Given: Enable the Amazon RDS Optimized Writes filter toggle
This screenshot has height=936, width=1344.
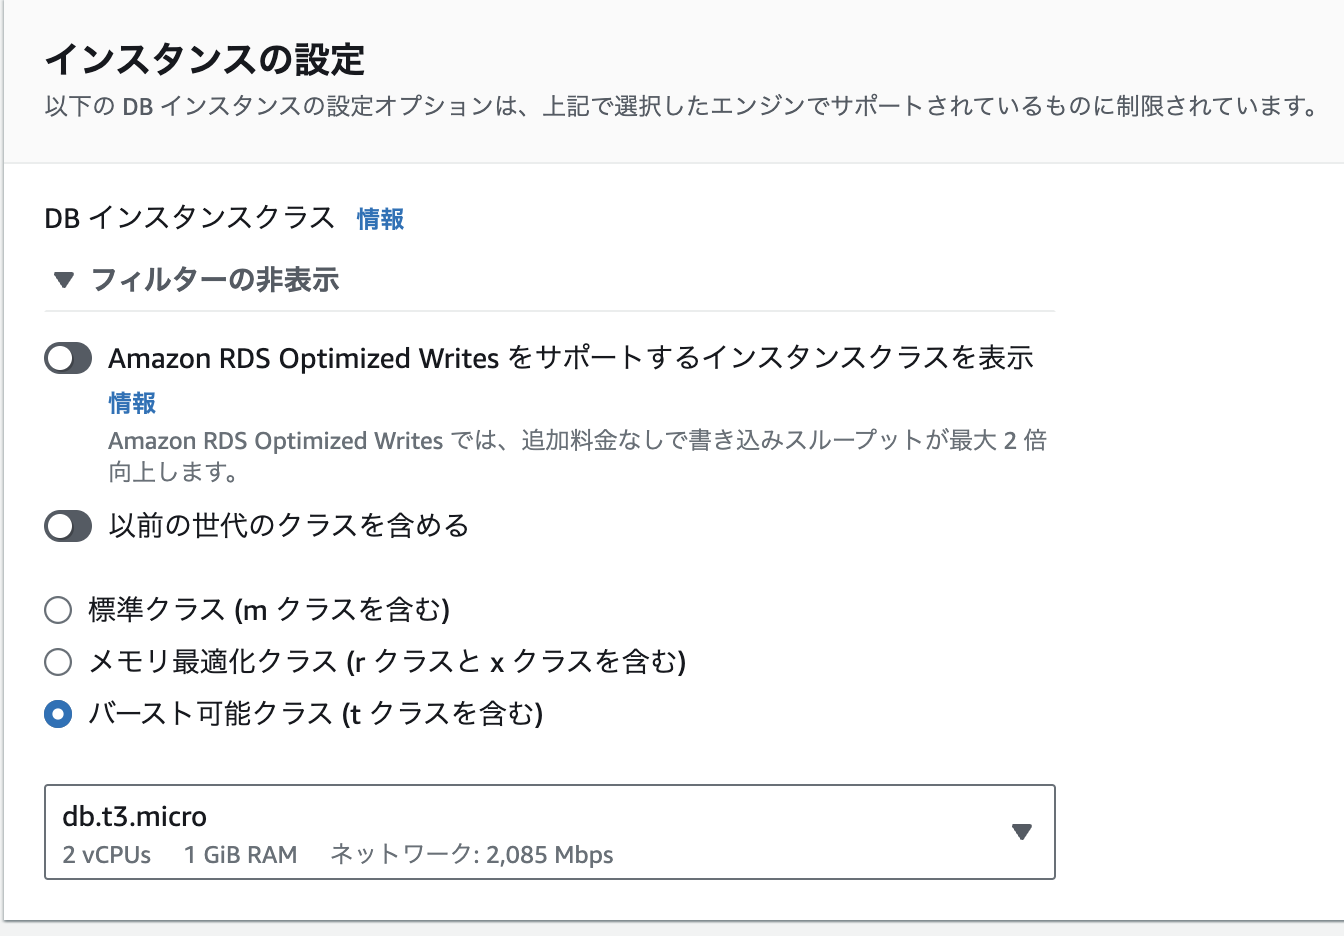Looking at the screenshot, I should click(x=67, y=357).
